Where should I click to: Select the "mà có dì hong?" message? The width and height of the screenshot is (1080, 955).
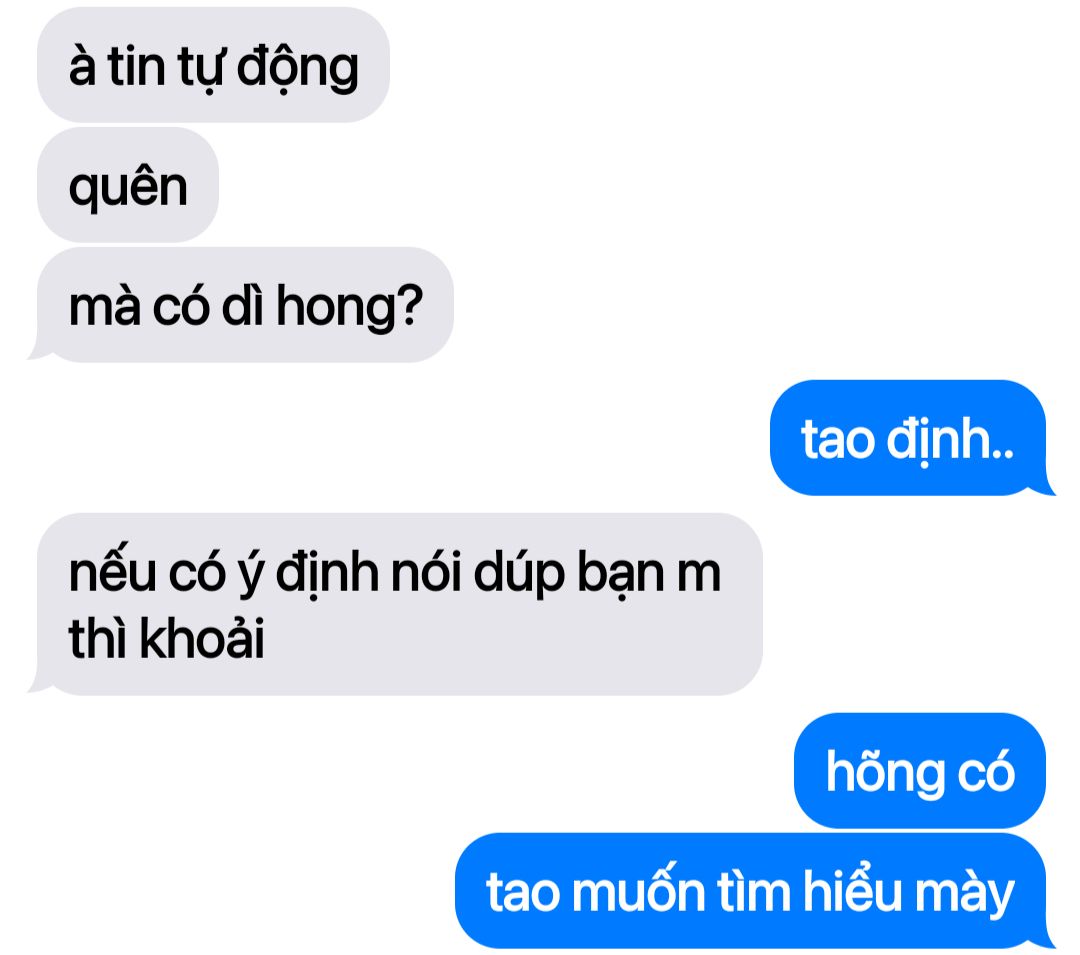pyautogui.click(x=245, y=305)
